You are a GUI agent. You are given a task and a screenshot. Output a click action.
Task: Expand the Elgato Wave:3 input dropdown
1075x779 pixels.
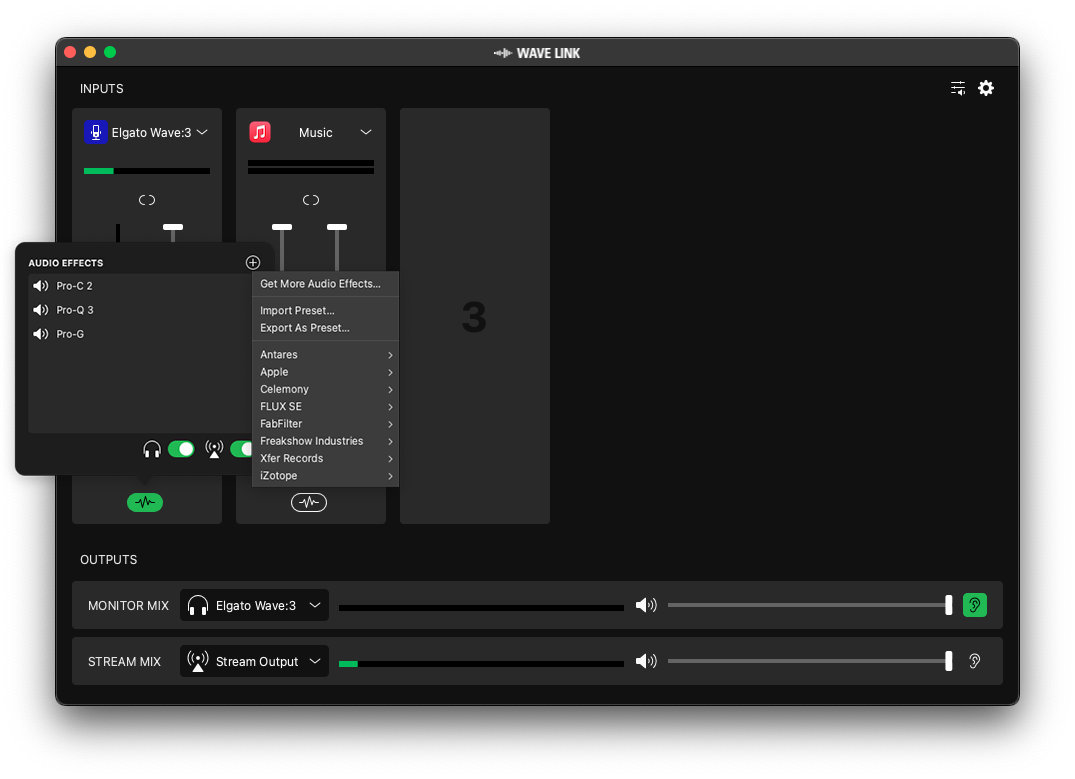point(202,132)
